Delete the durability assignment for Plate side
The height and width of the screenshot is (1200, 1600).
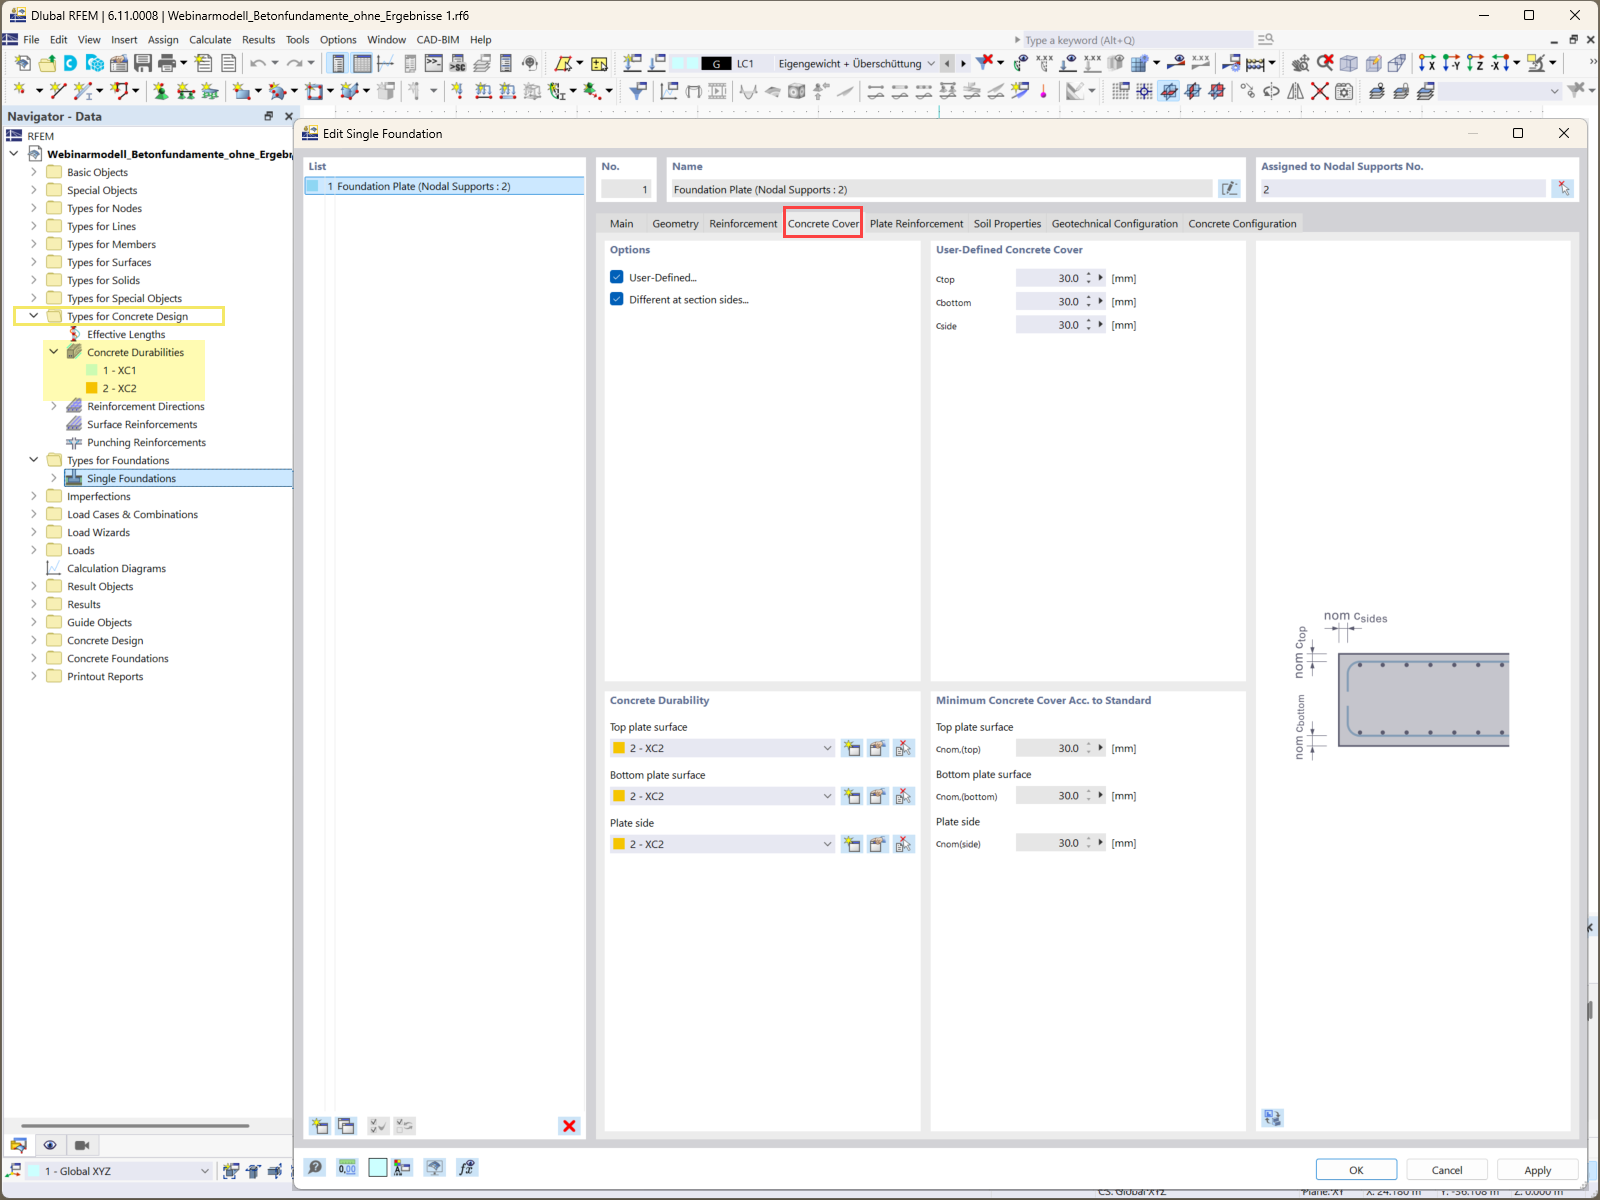click(903, 844)
